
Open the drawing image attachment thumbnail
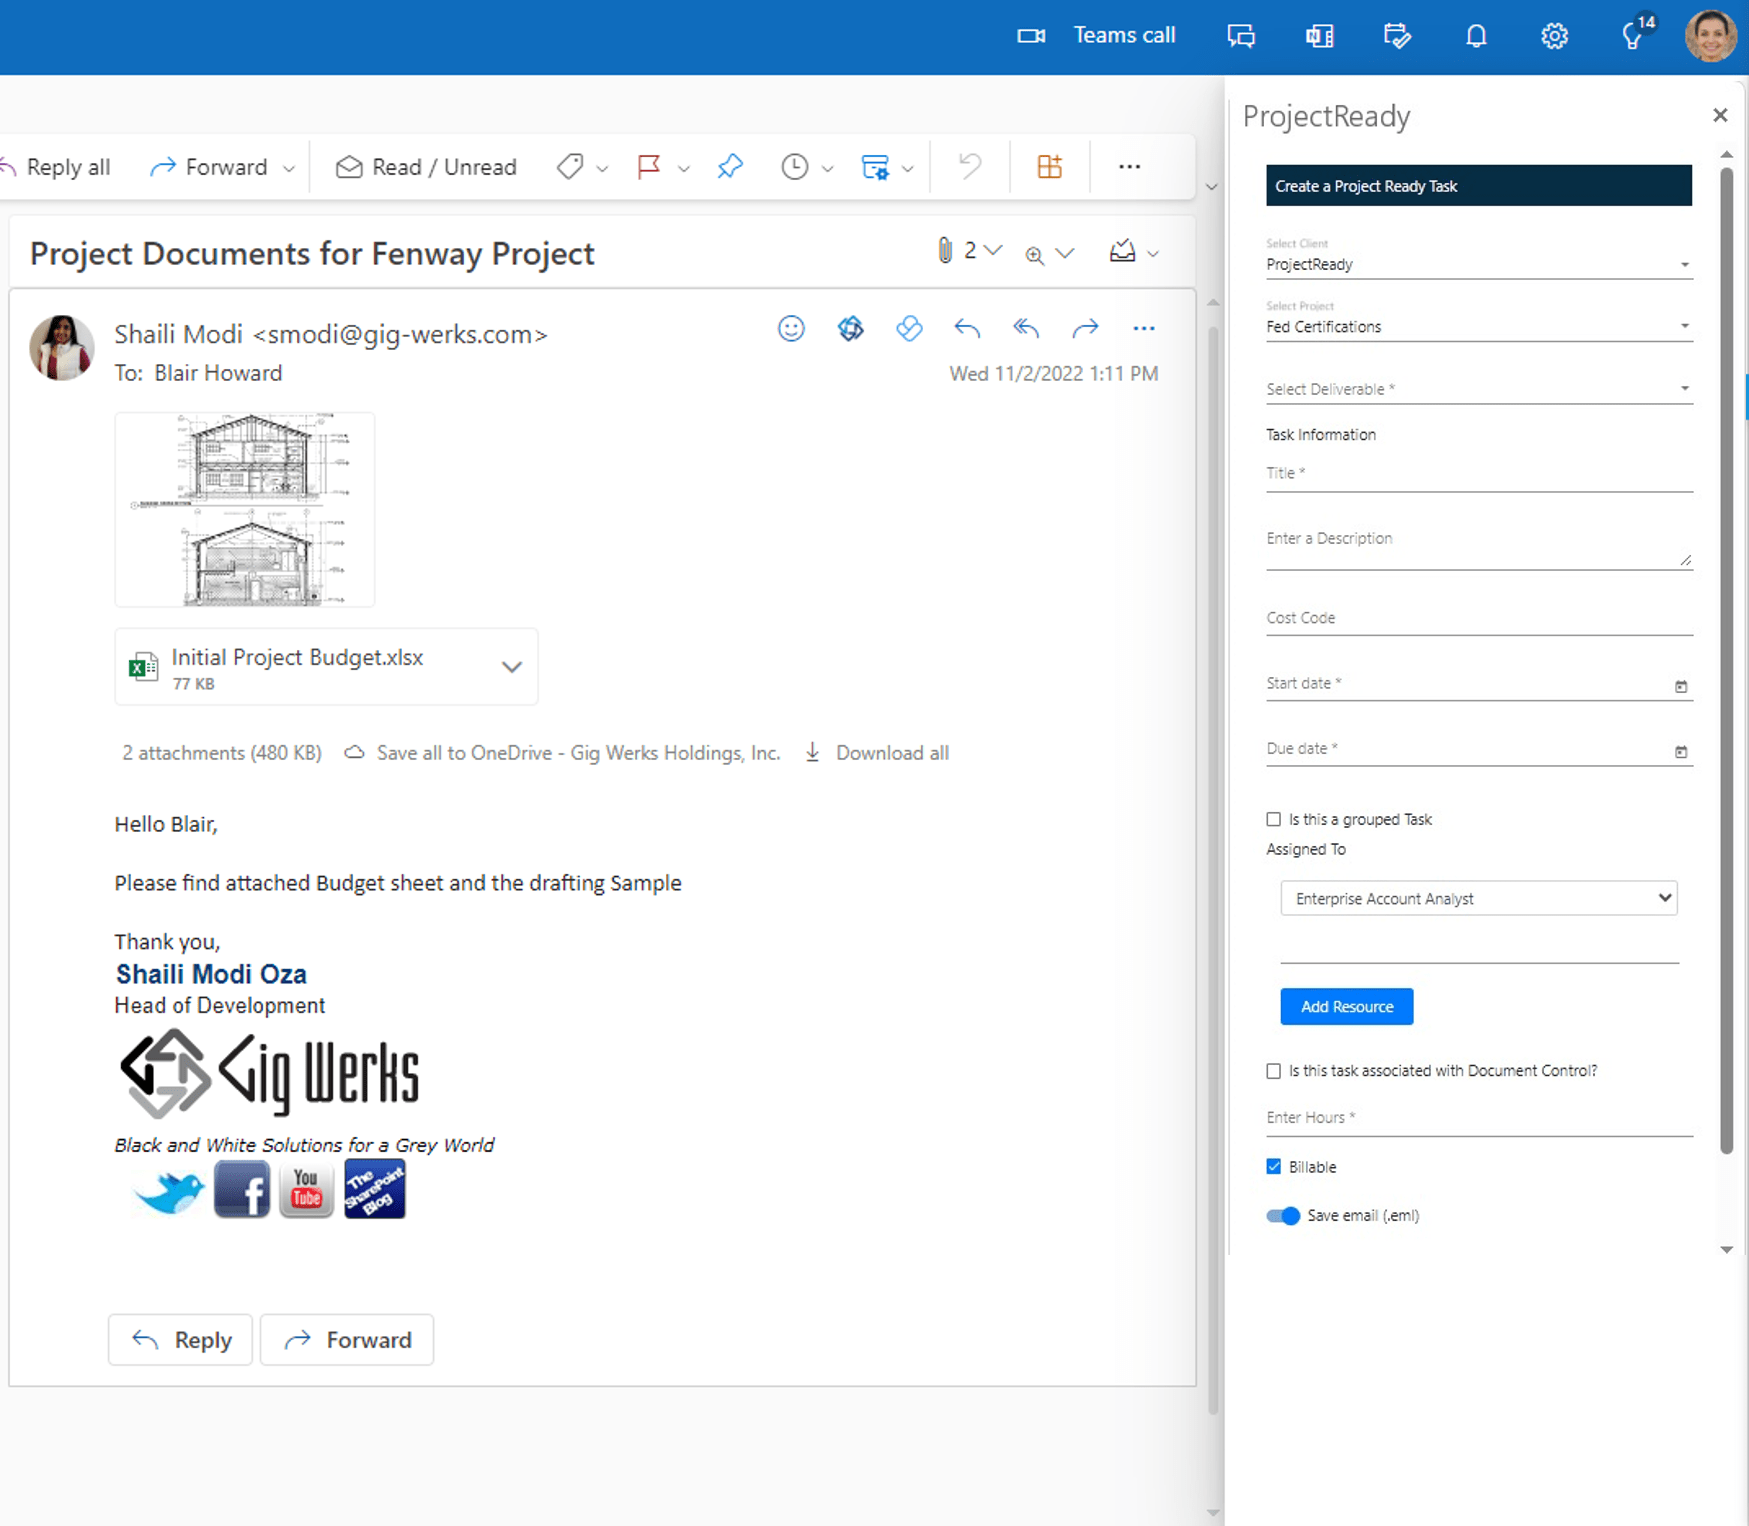click(244, 509)
